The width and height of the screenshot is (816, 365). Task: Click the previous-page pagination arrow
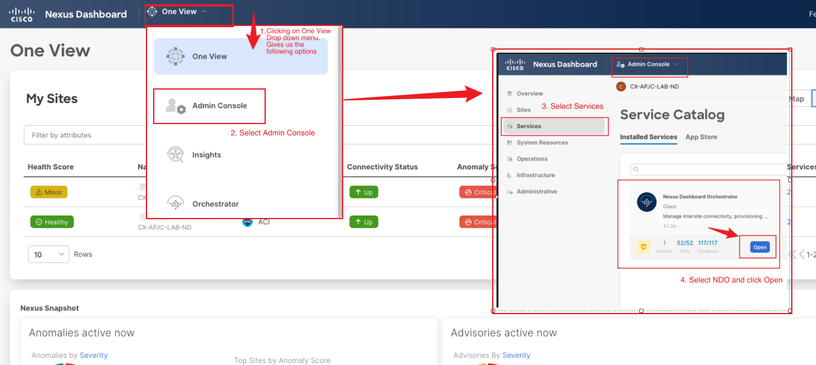coord(801,255)
